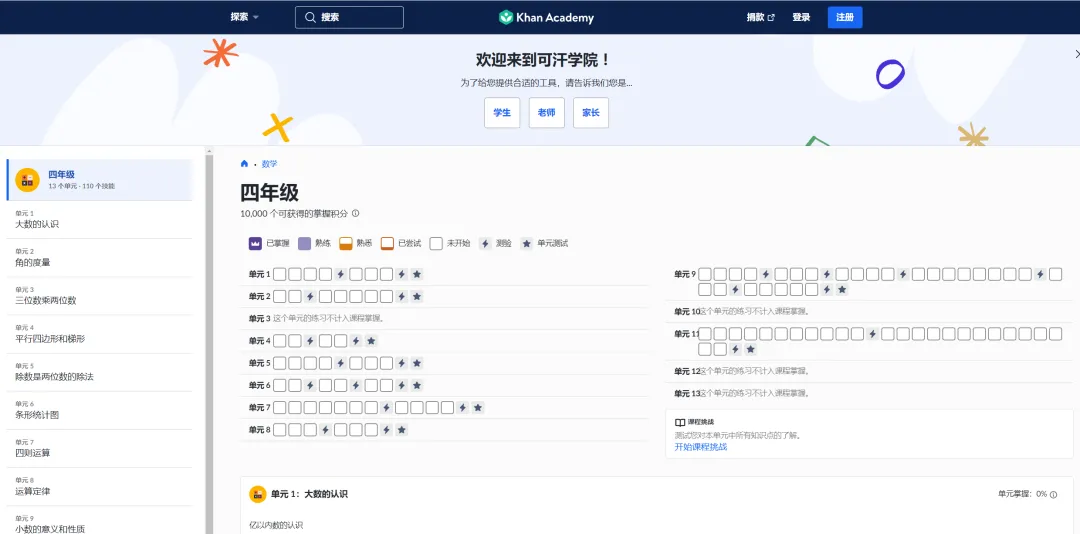The image size is (1080, 534).
Task: Open sidebar item 单元 8 运算定律
Action: point(100,487)
